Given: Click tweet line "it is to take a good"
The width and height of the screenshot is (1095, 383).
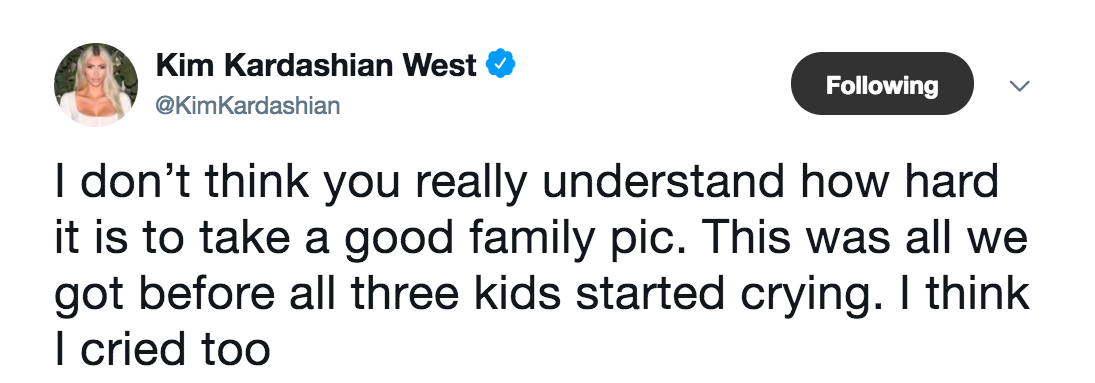Looking at the screenshot, I should [541, 239].
